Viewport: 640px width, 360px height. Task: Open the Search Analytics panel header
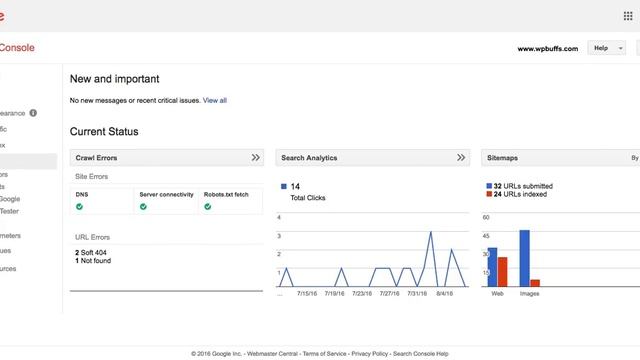pyautogui.click(x=372, y=158)
